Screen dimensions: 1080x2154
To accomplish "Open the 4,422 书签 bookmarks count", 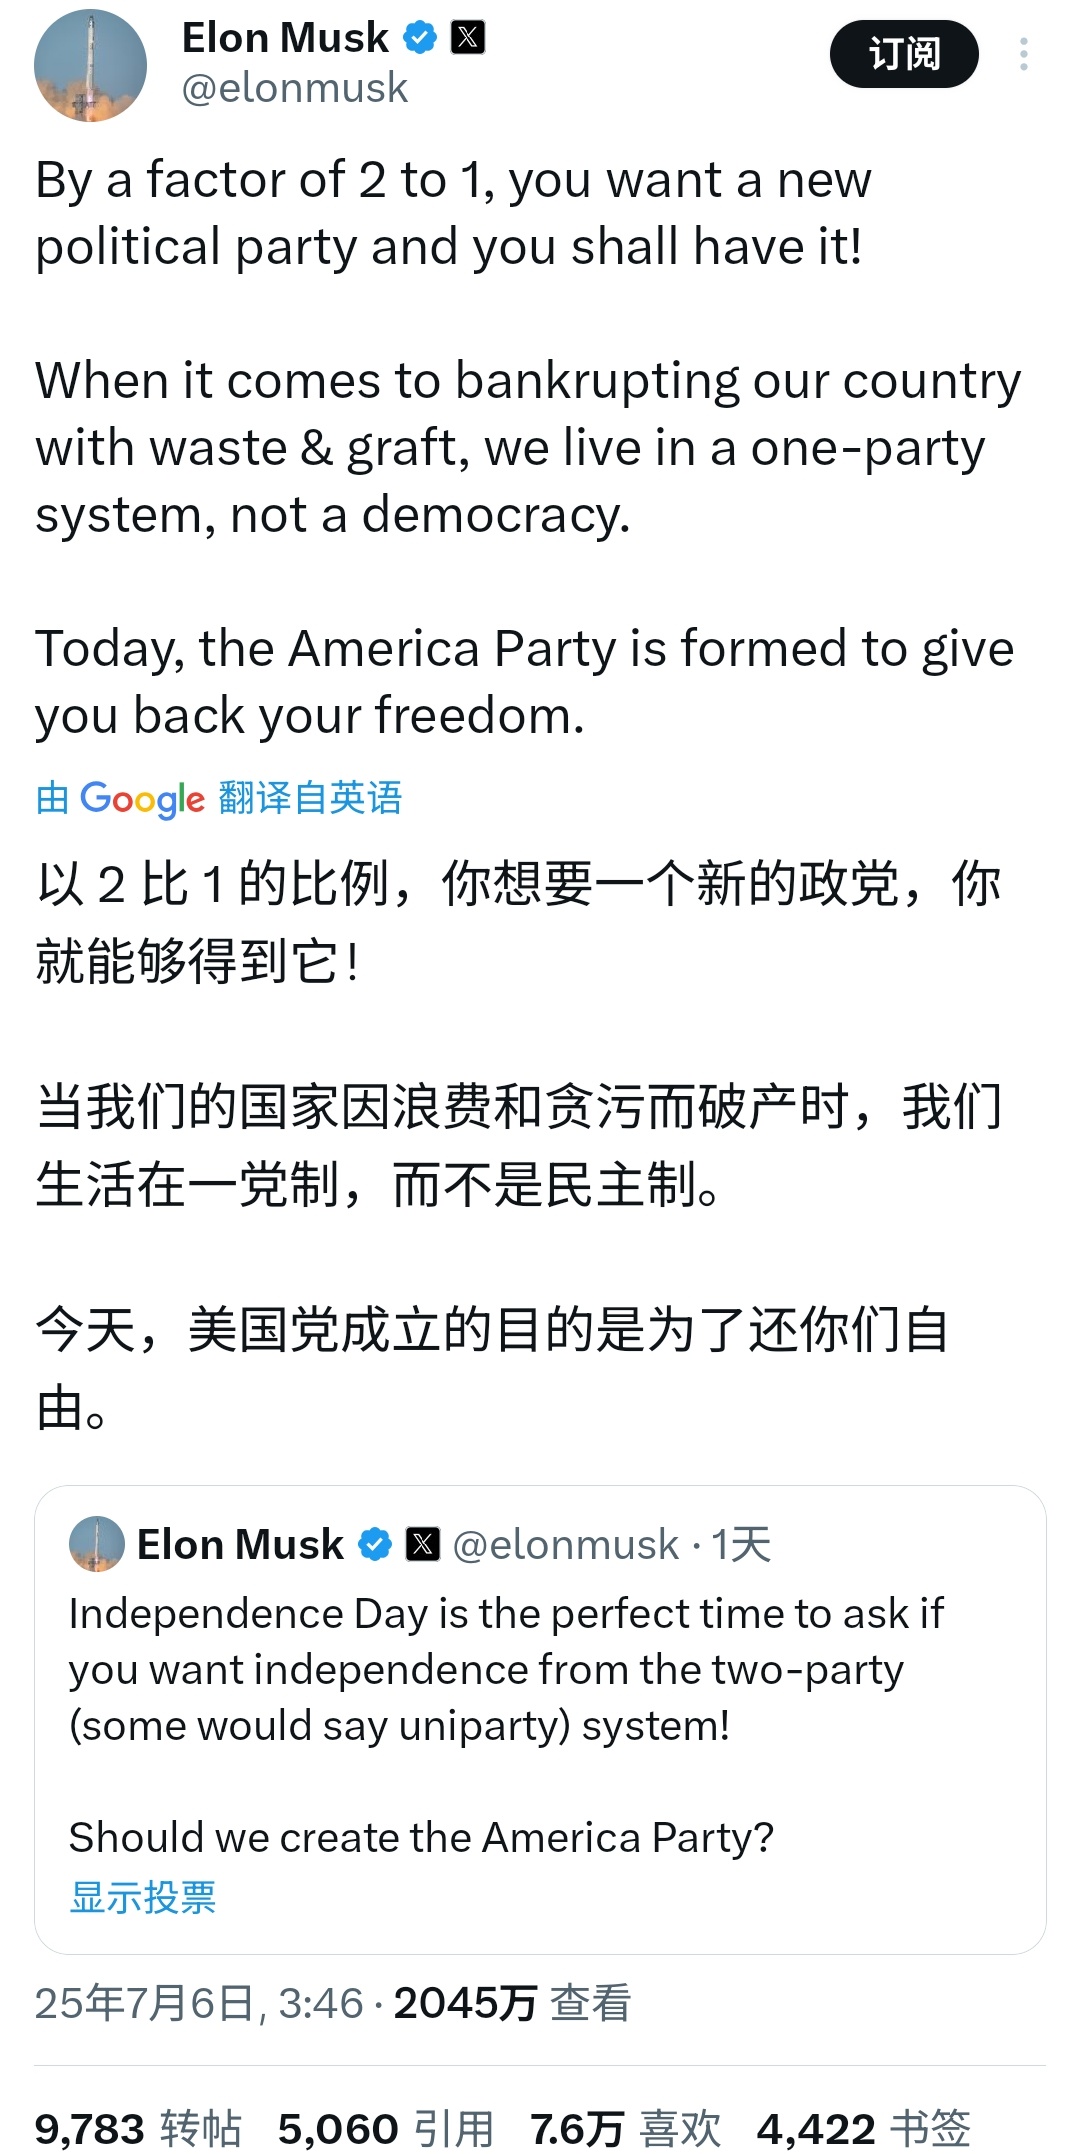I will pos(864,2128).
